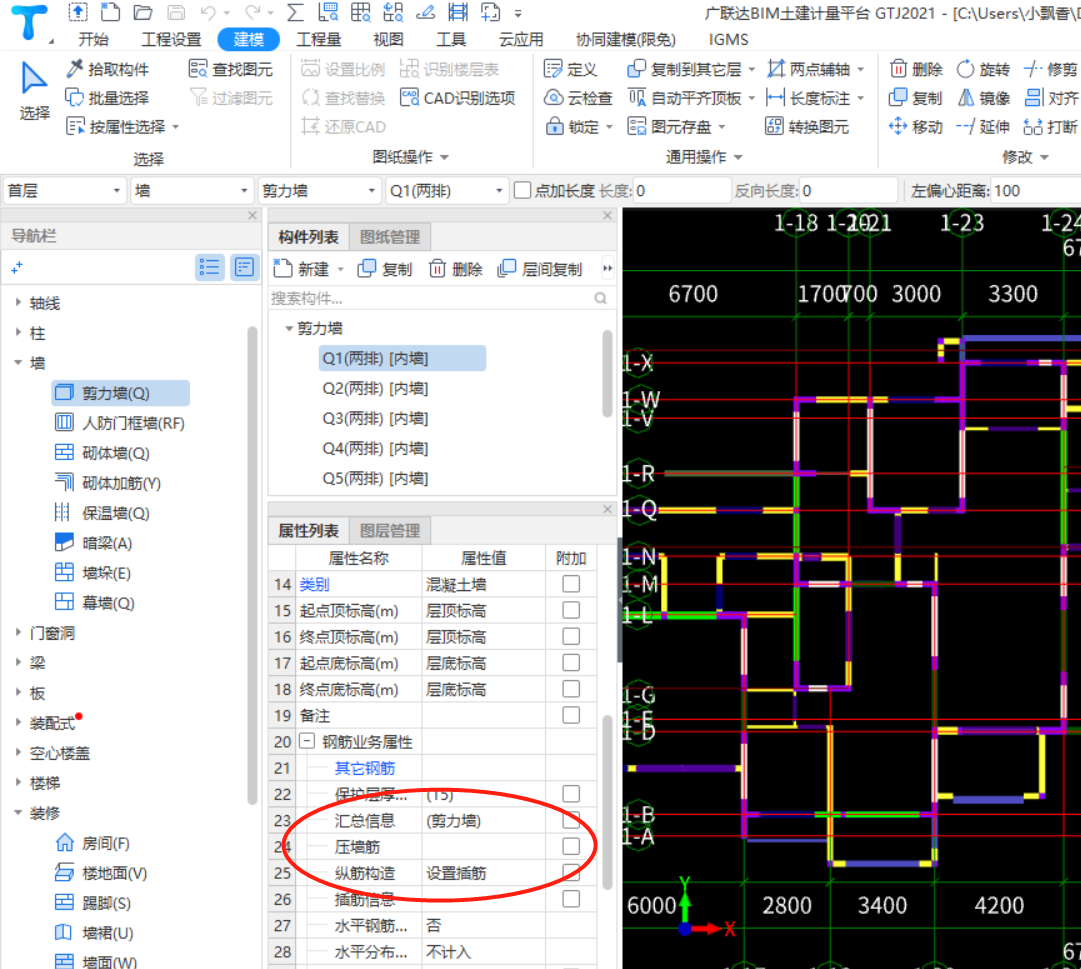1081x969 pixels.
Task: Open the 按属性选择 dropdown arrow
Action: (x=176, y=127)
